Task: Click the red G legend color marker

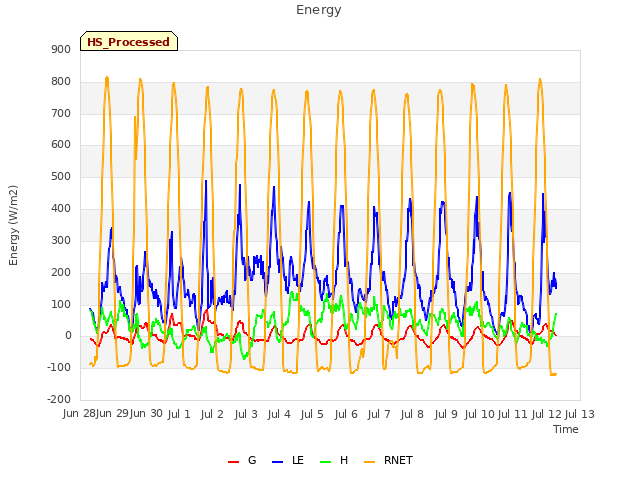Action: (x=233, y=462)
